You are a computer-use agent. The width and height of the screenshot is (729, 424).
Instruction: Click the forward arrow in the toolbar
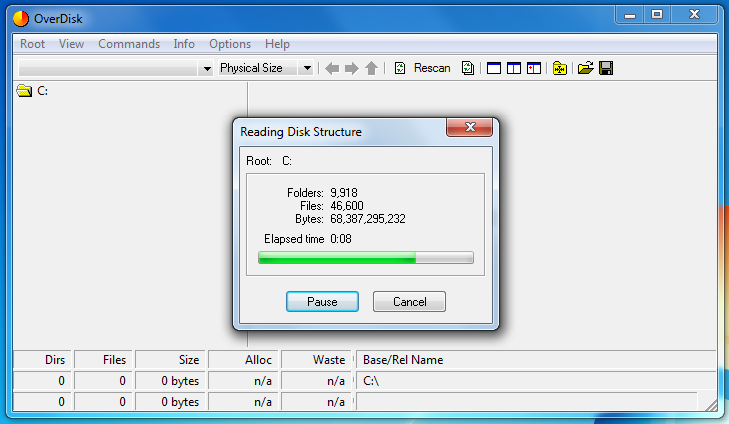(352, 68)
